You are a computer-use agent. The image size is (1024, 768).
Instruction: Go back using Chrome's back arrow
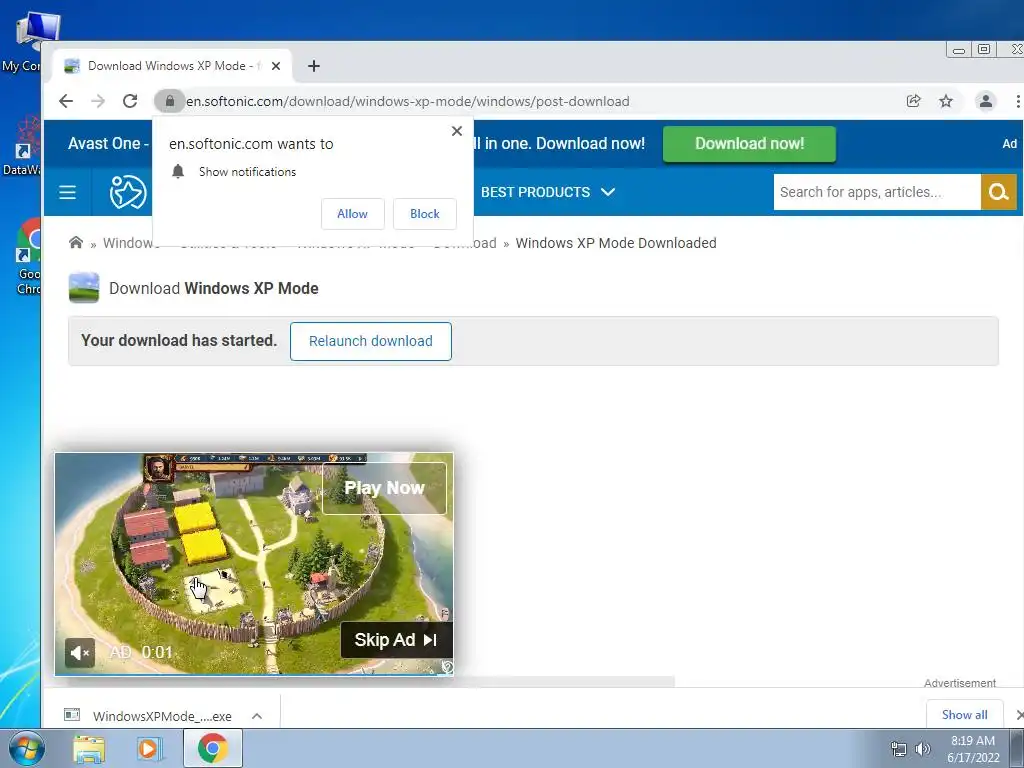[x=66, y=101]
